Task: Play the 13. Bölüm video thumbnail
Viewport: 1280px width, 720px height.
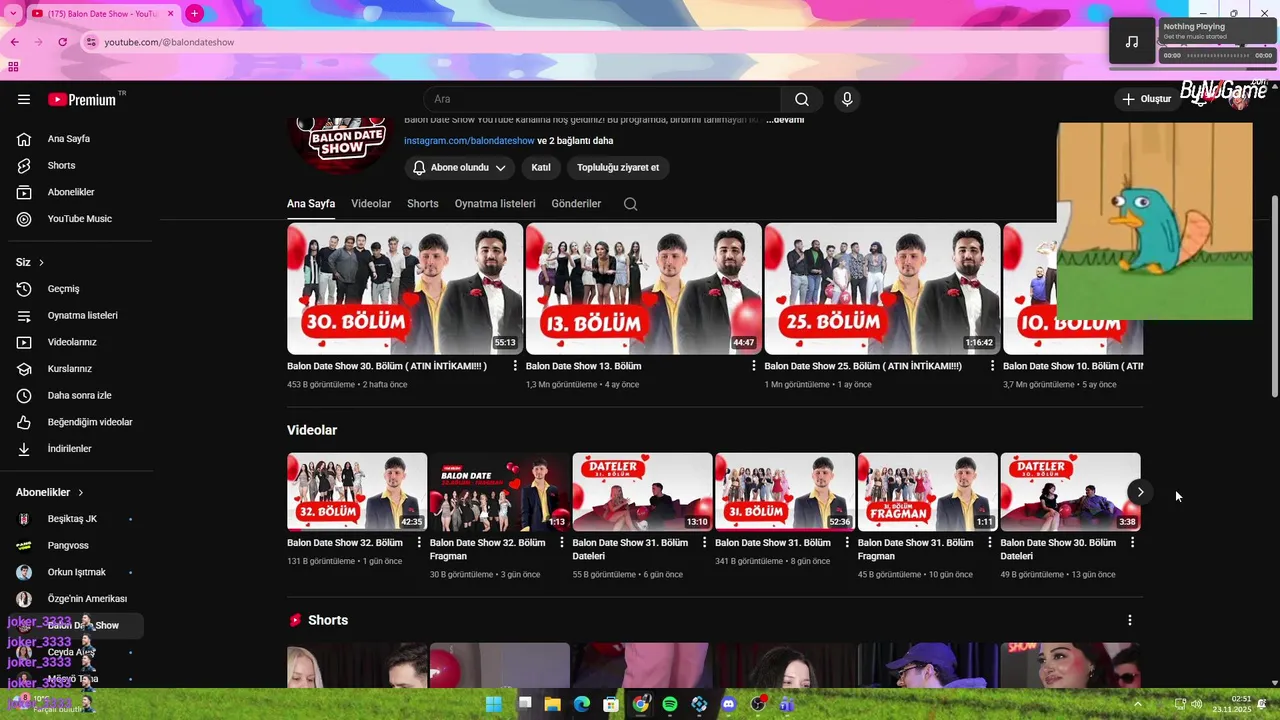Action: tap(643, 289)
